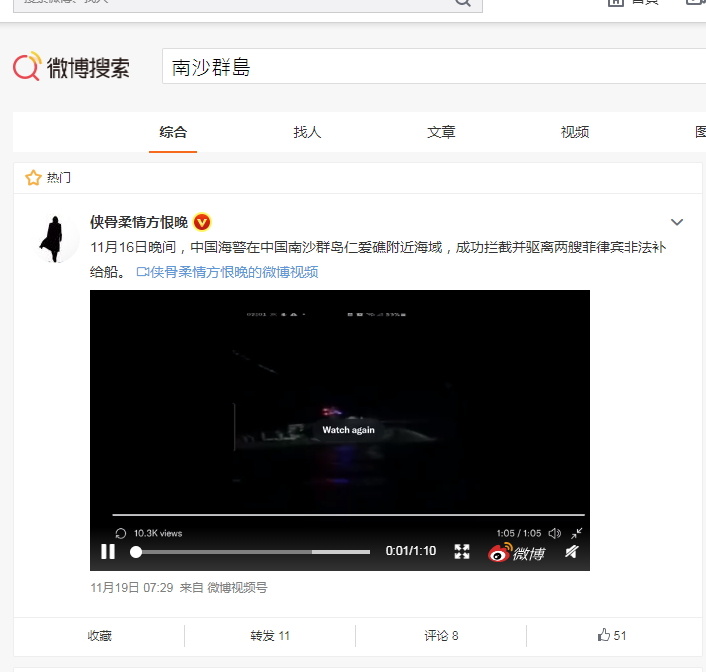Open the 微博视频号 source link

(237, 588)
